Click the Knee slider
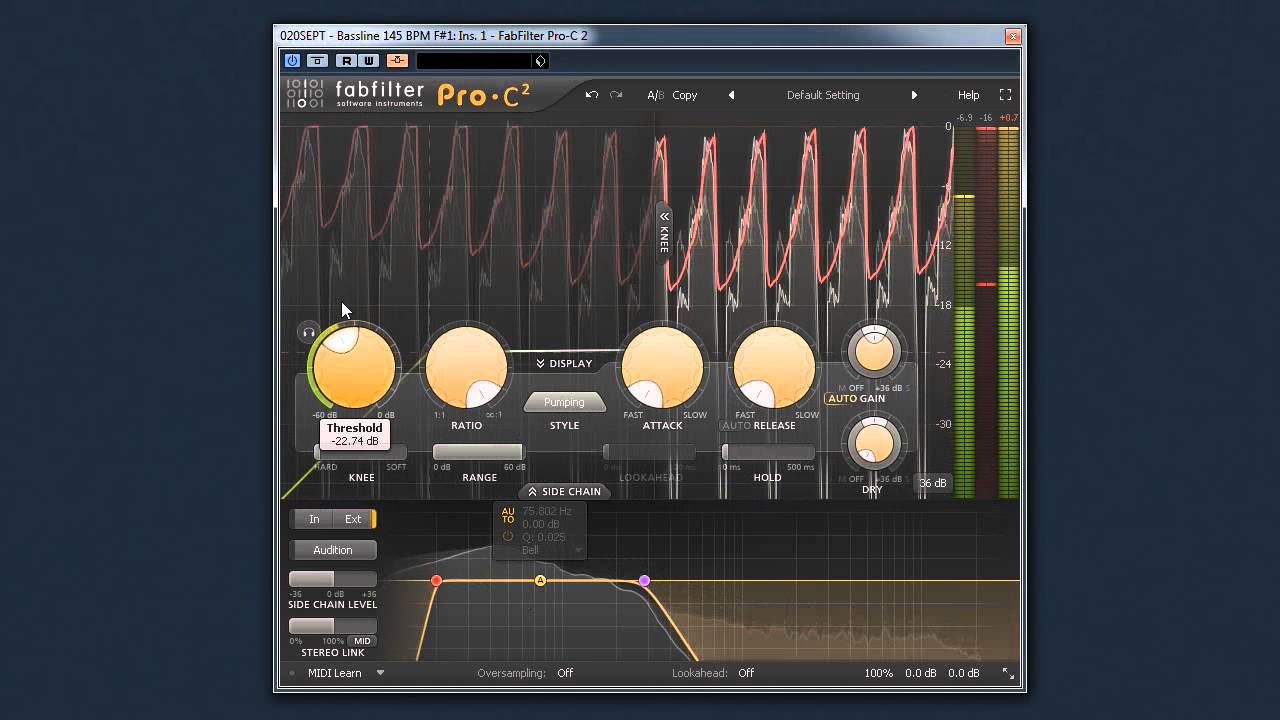This screenshot has width=1280, height=720. pyautogui.click(x=361, y=452)
